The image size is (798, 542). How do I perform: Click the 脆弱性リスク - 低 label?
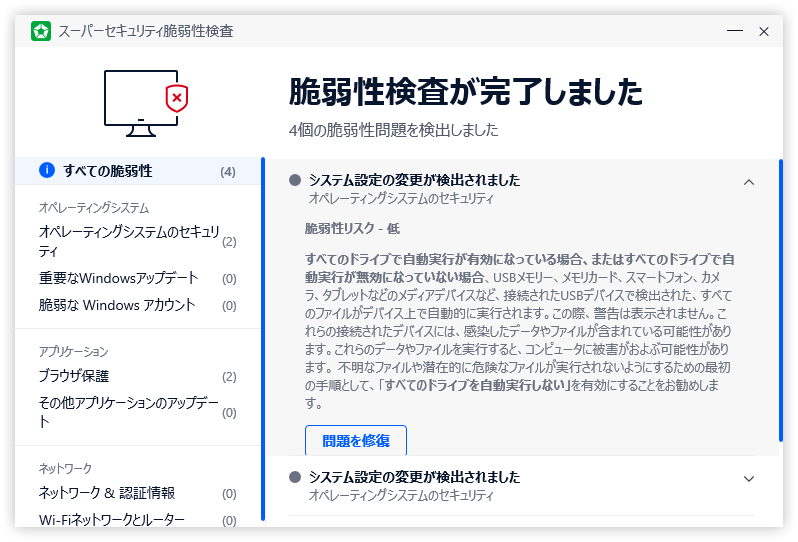pyautogui.click(x=352, y=229)
